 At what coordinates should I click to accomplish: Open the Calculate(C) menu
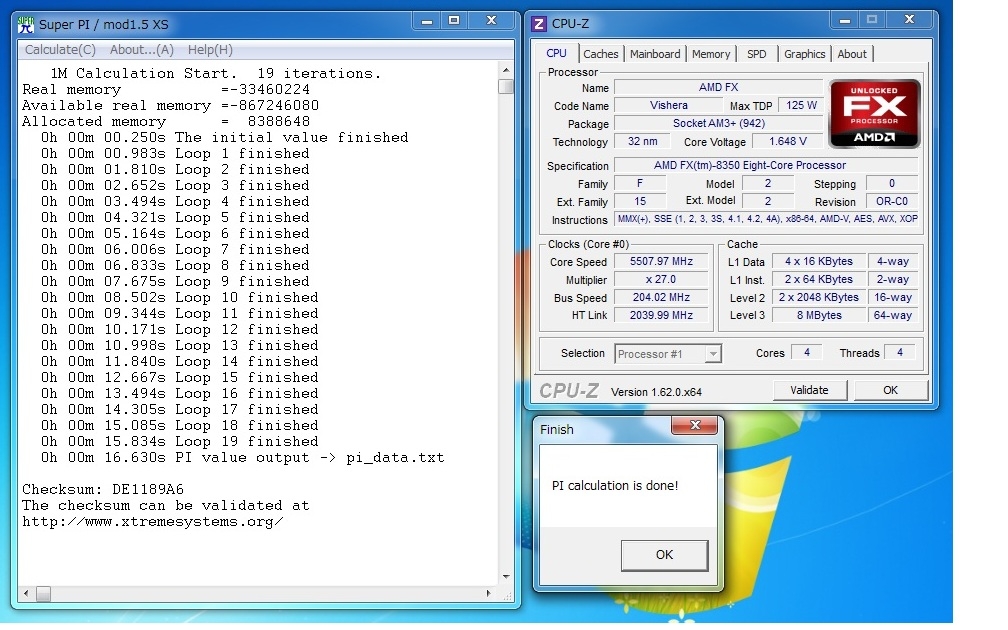[x=60, y=50]
